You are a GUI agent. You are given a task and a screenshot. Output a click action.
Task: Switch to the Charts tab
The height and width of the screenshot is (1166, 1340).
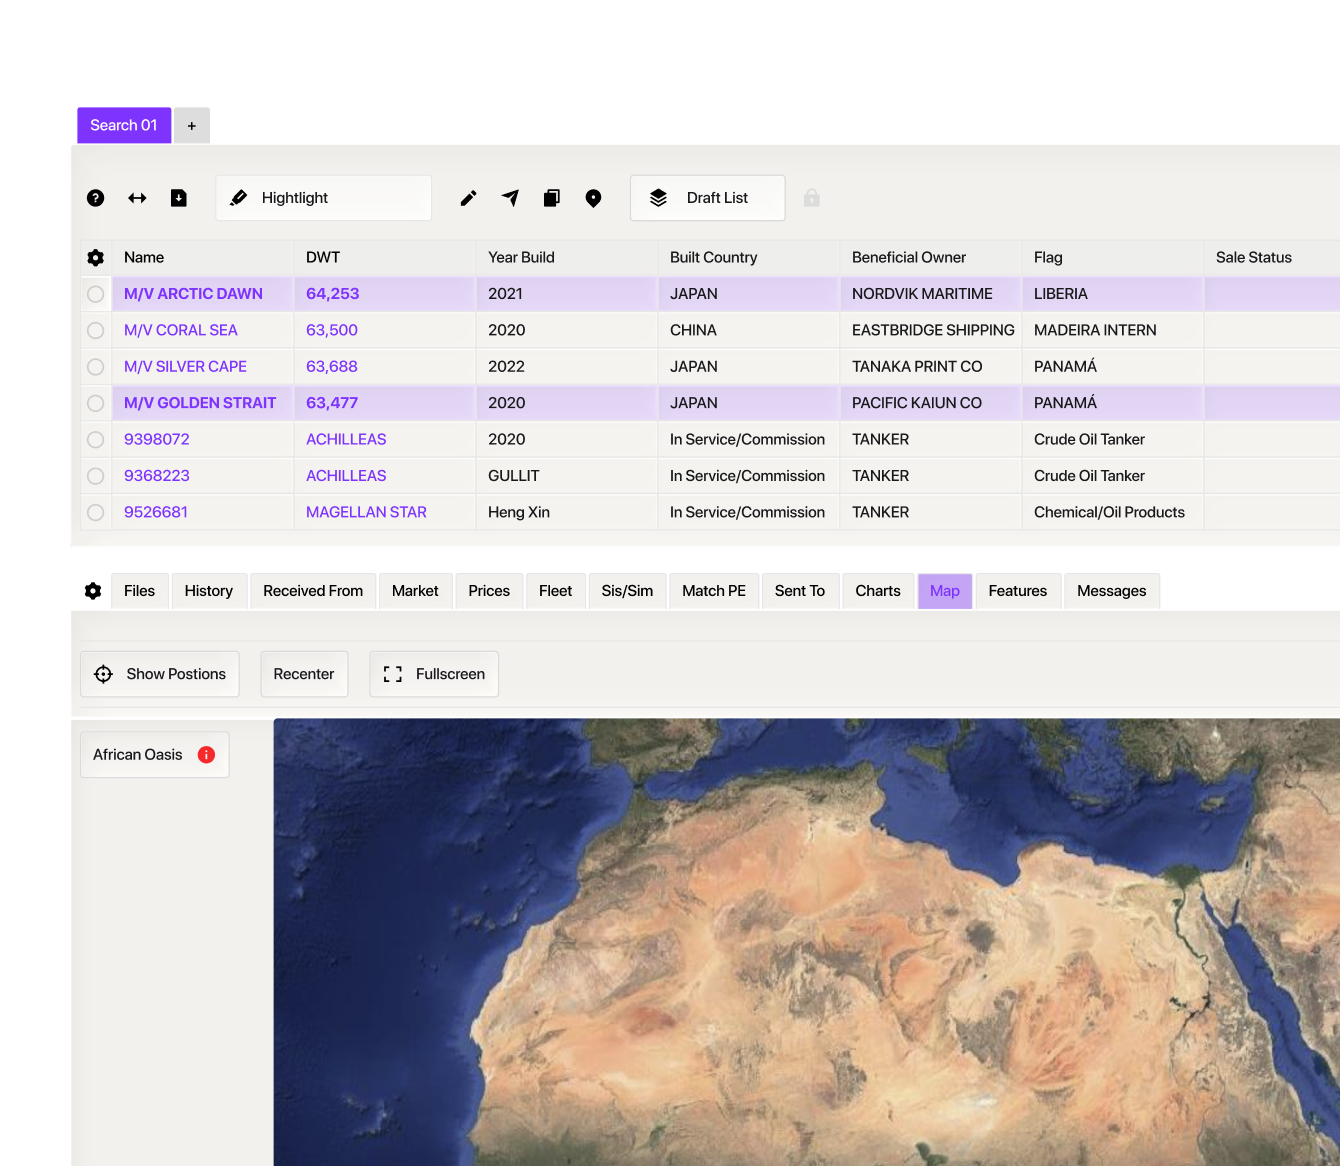[x=877, y=591]
